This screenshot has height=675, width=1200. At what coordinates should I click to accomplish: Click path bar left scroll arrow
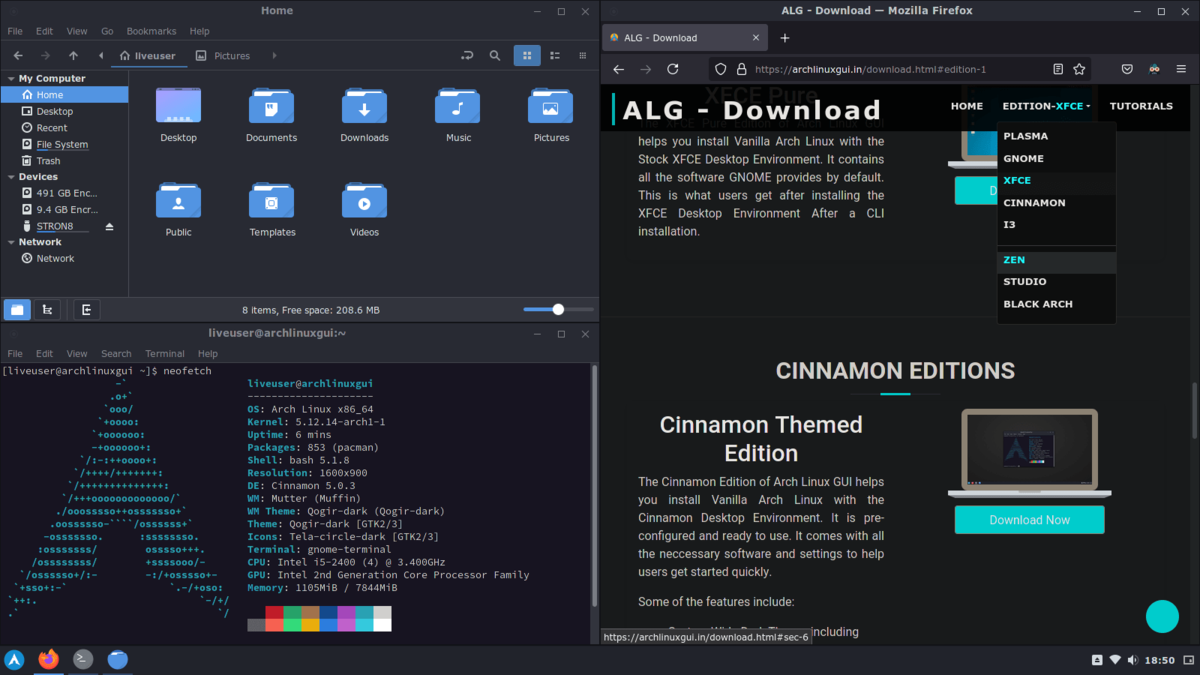100,56
